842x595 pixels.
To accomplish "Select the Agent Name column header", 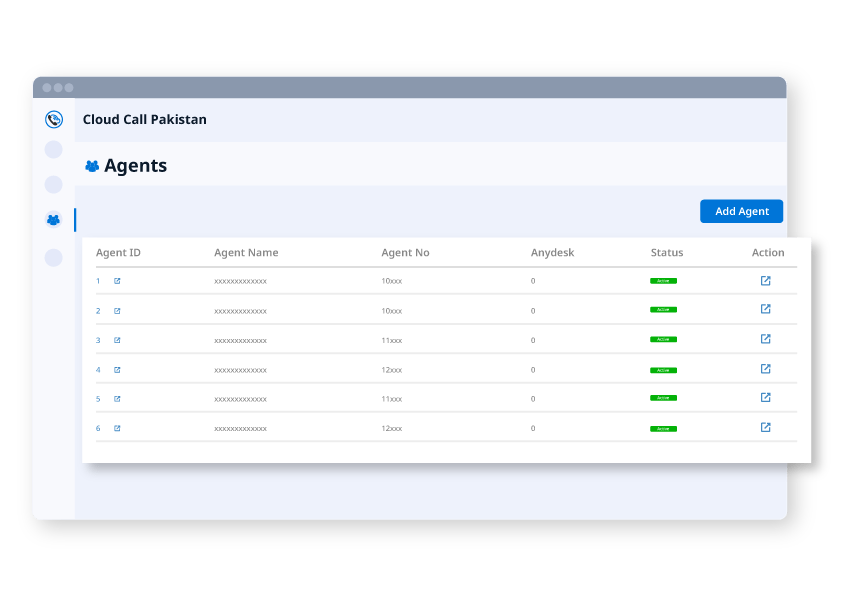I will point(246,253).
